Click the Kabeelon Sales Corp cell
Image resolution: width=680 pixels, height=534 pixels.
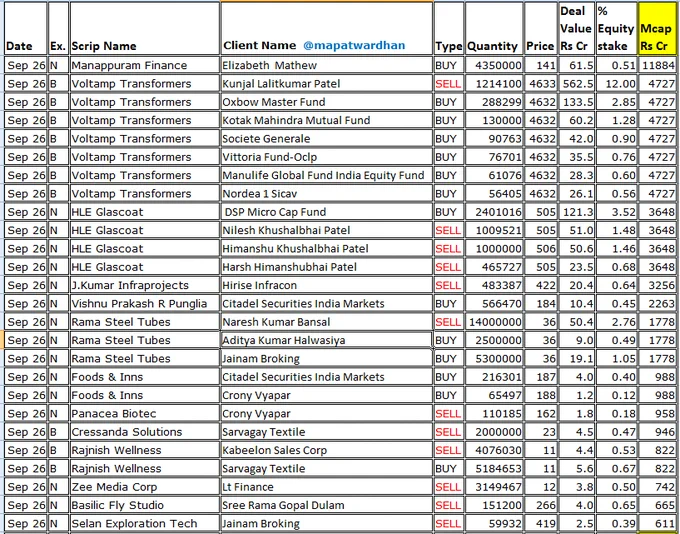click(327, 450)
